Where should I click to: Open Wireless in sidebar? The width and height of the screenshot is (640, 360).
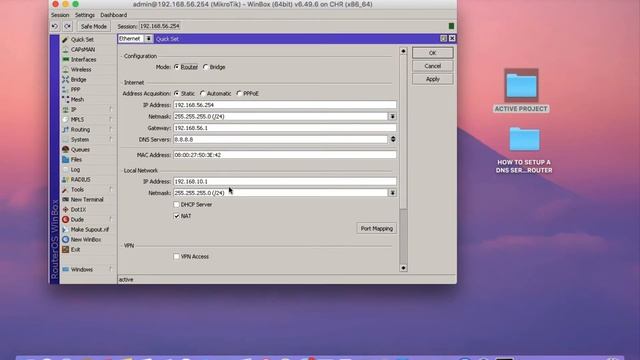tap(81, 69)
